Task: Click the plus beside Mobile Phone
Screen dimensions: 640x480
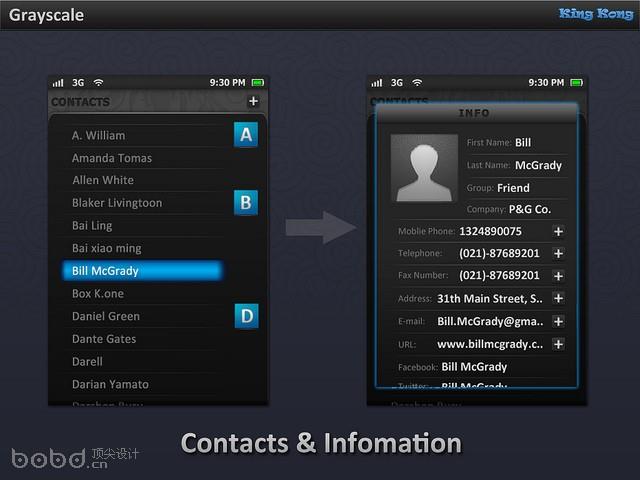Action: (x=558, y=231)
